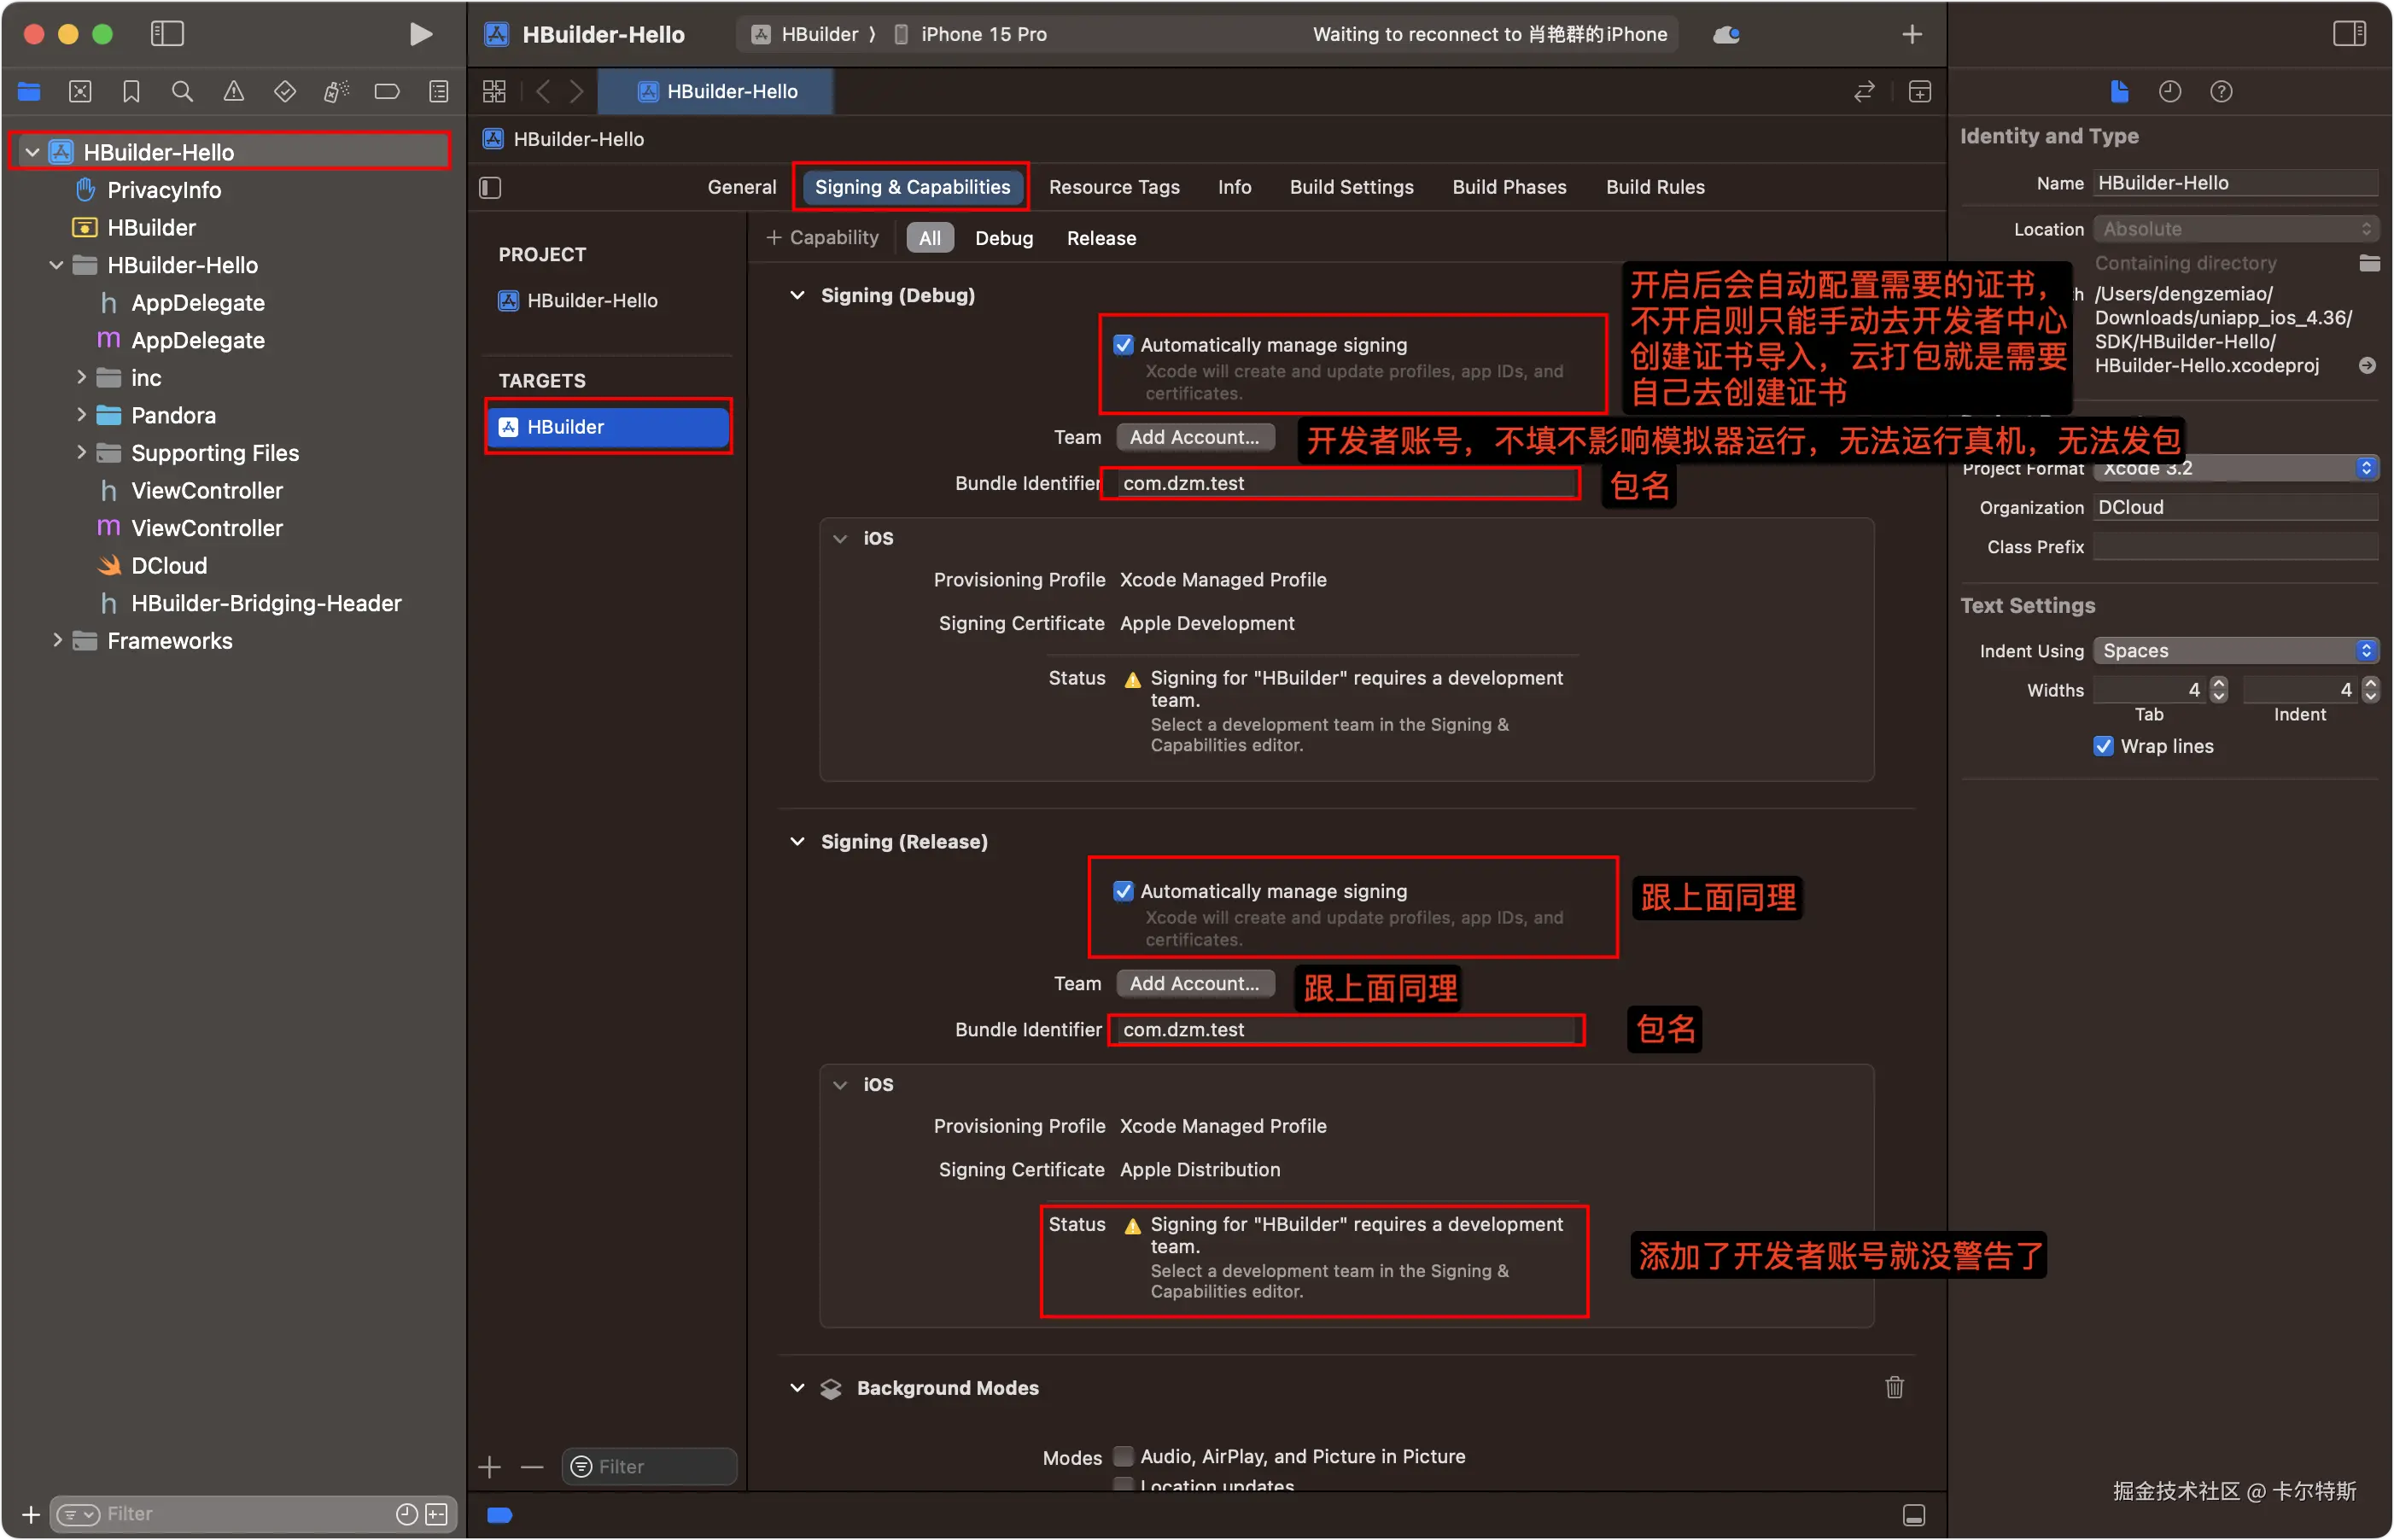The height and width of the screenshot is (1540, 2394).
Task: Click the + Capability button
Action: [822, 238]
